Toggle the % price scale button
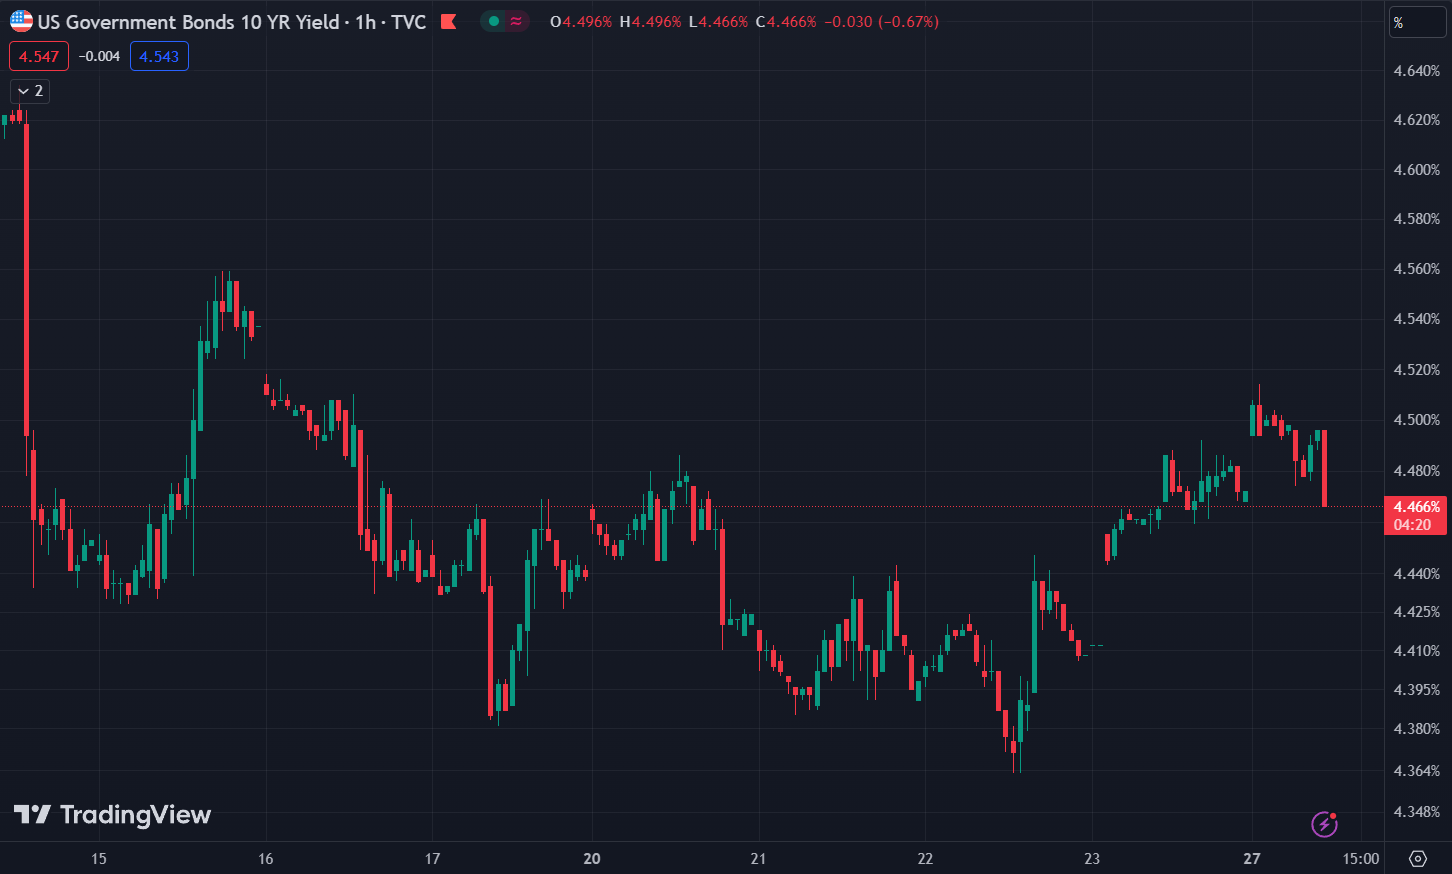 pyautogui.click(x=1417, y=23)
